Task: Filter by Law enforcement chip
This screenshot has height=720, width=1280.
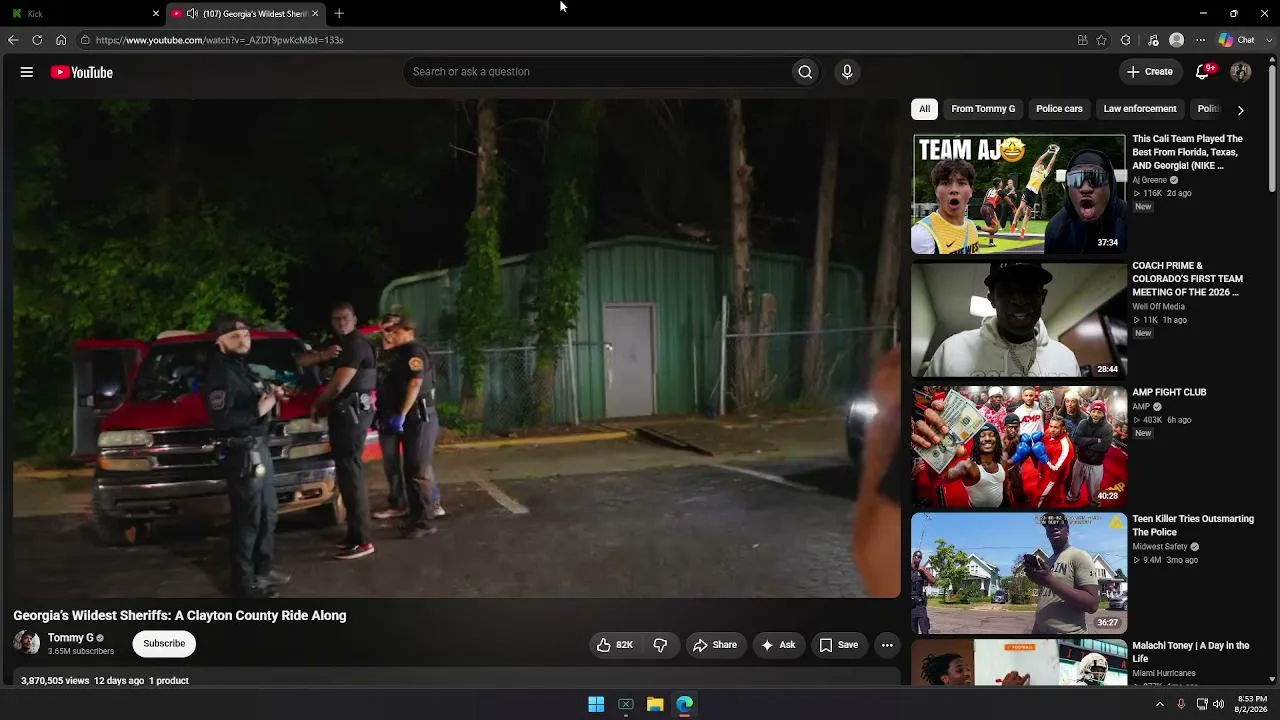Action: (1140, 109)
